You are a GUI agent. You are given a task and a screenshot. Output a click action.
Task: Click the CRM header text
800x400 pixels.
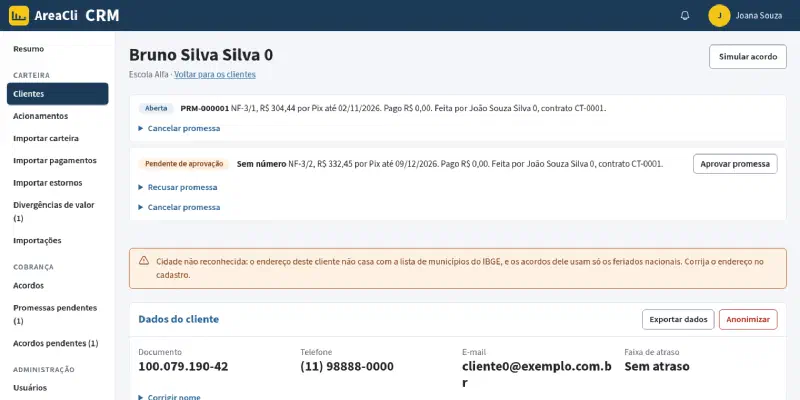102,15
